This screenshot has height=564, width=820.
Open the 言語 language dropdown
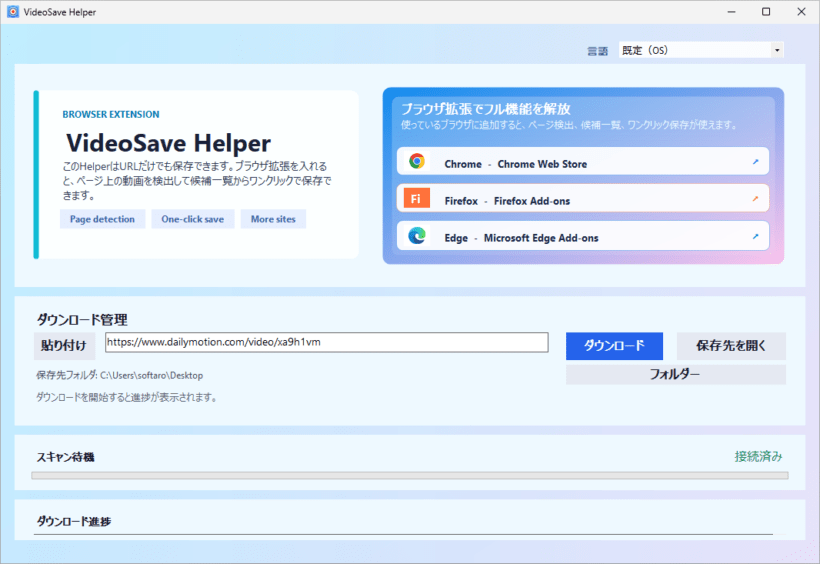pyautogui.click(x=701, y=50)
